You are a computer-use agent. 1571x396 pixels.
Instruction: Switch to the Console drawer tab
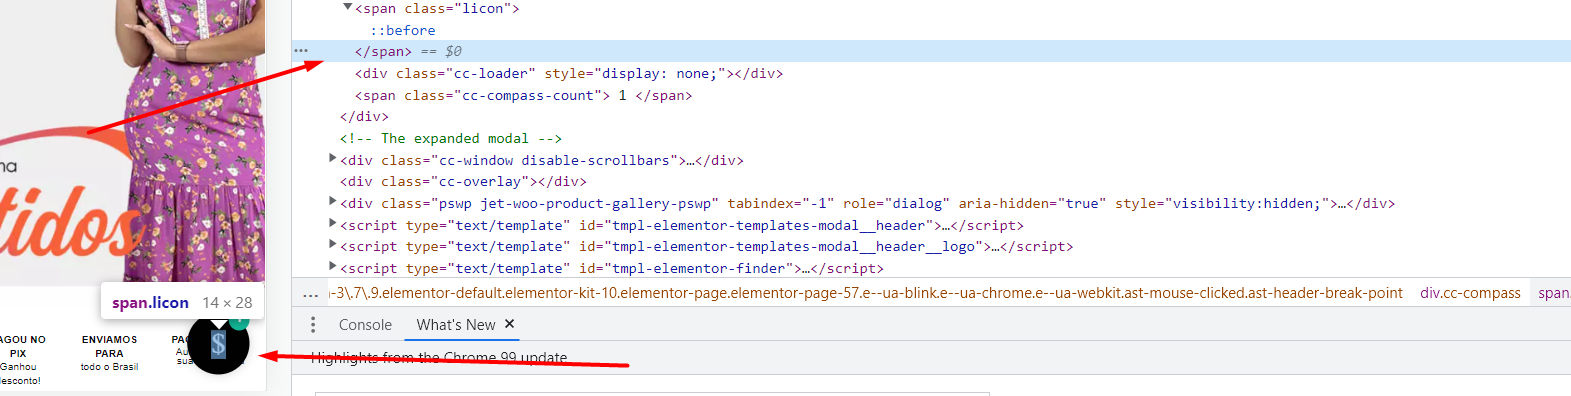[365, 325]
